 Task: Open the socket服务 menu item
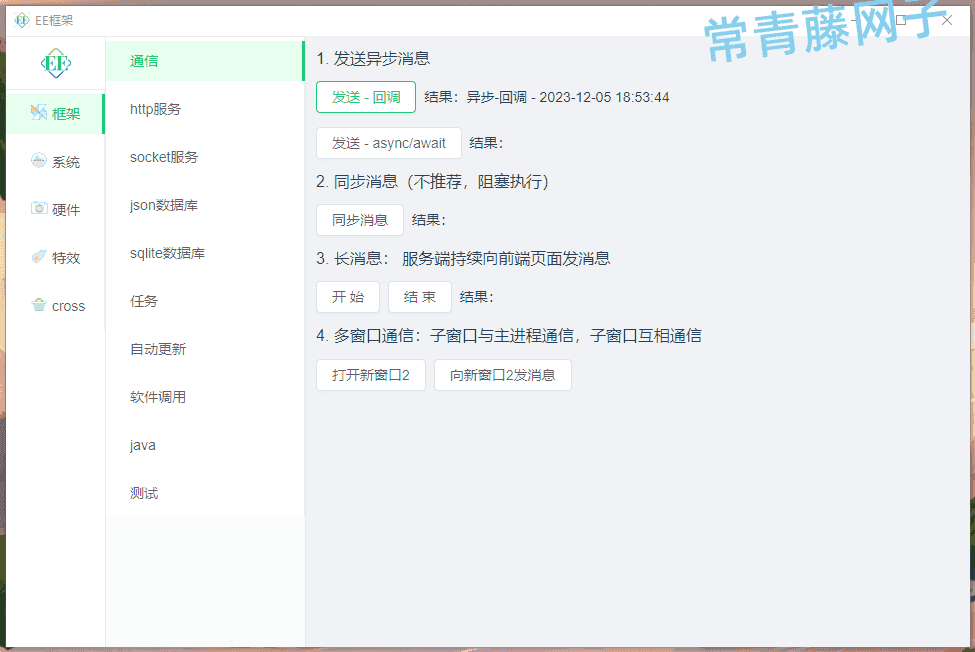click(205, 157)
